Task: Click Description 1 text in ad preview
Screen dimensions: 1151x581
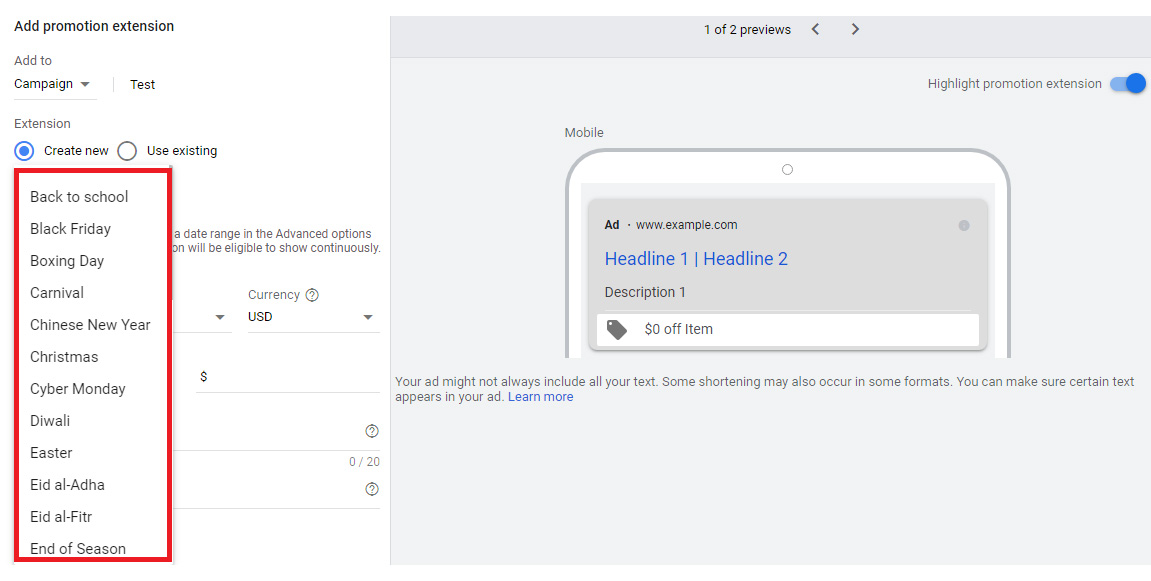Action: point(645,292)
